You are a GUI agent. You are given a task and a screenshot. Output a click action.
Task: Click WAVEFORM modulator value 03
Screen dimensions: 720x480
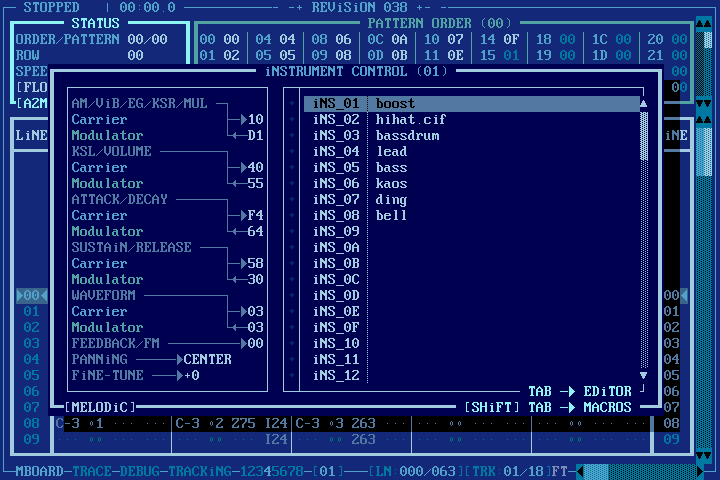pyautogui.click(x=256, y=328)
